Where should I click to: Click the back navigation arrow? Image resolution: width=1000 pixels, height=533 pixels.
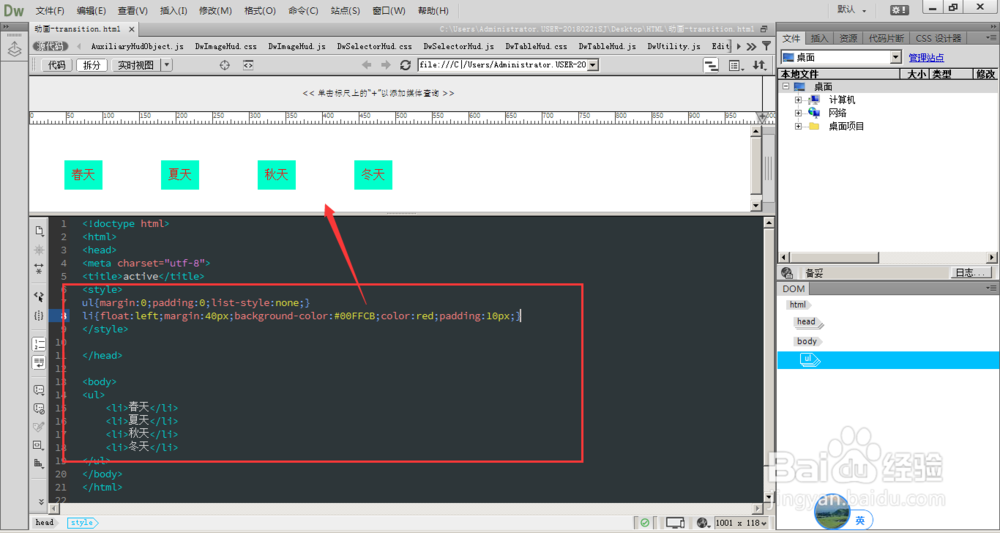click(x=367, y=65)
